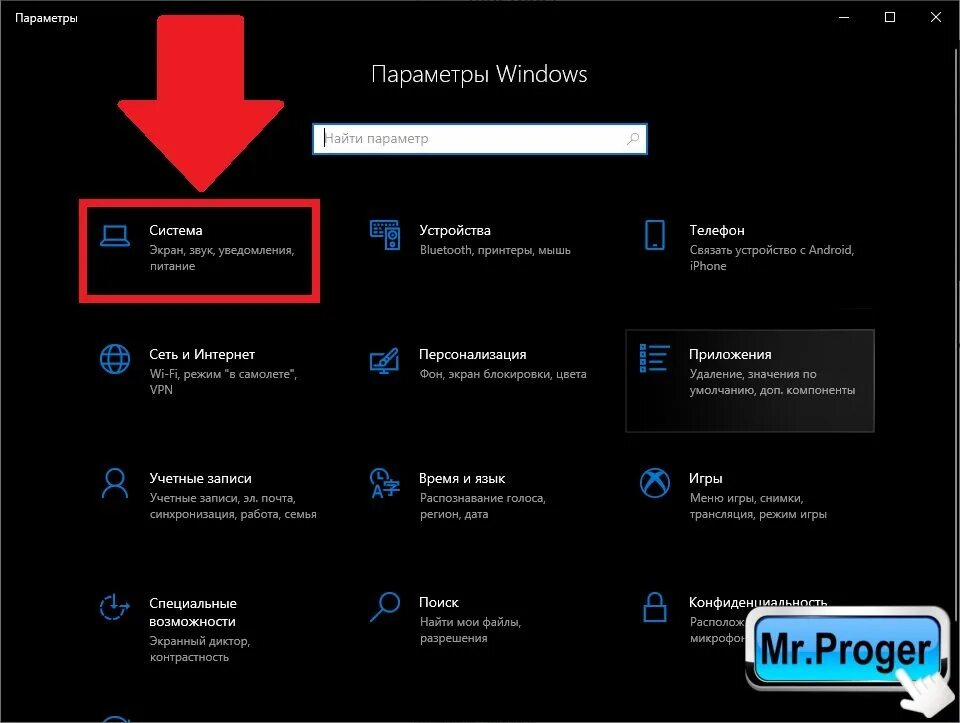Open the Устройства keyboard and speaker icon

(x=385, y=235)
